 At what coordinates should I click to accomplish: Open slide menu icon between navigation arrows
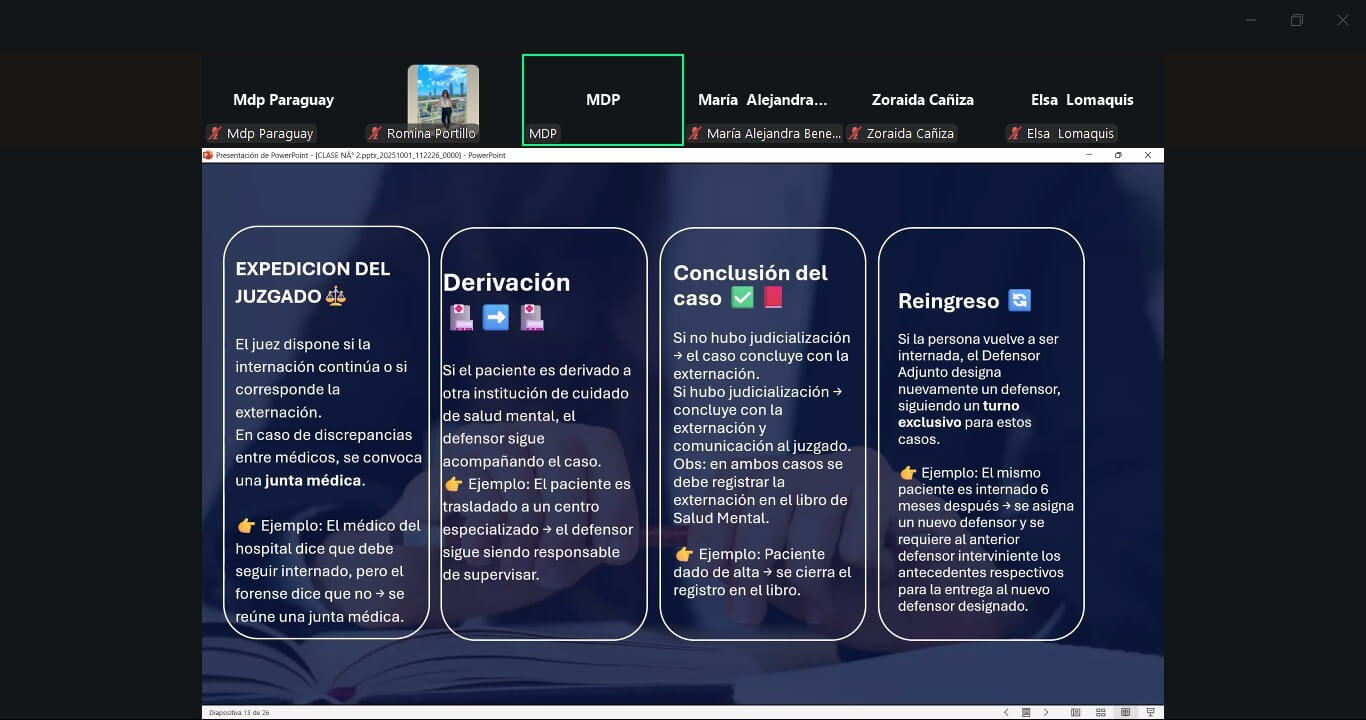click(1026, 712)
